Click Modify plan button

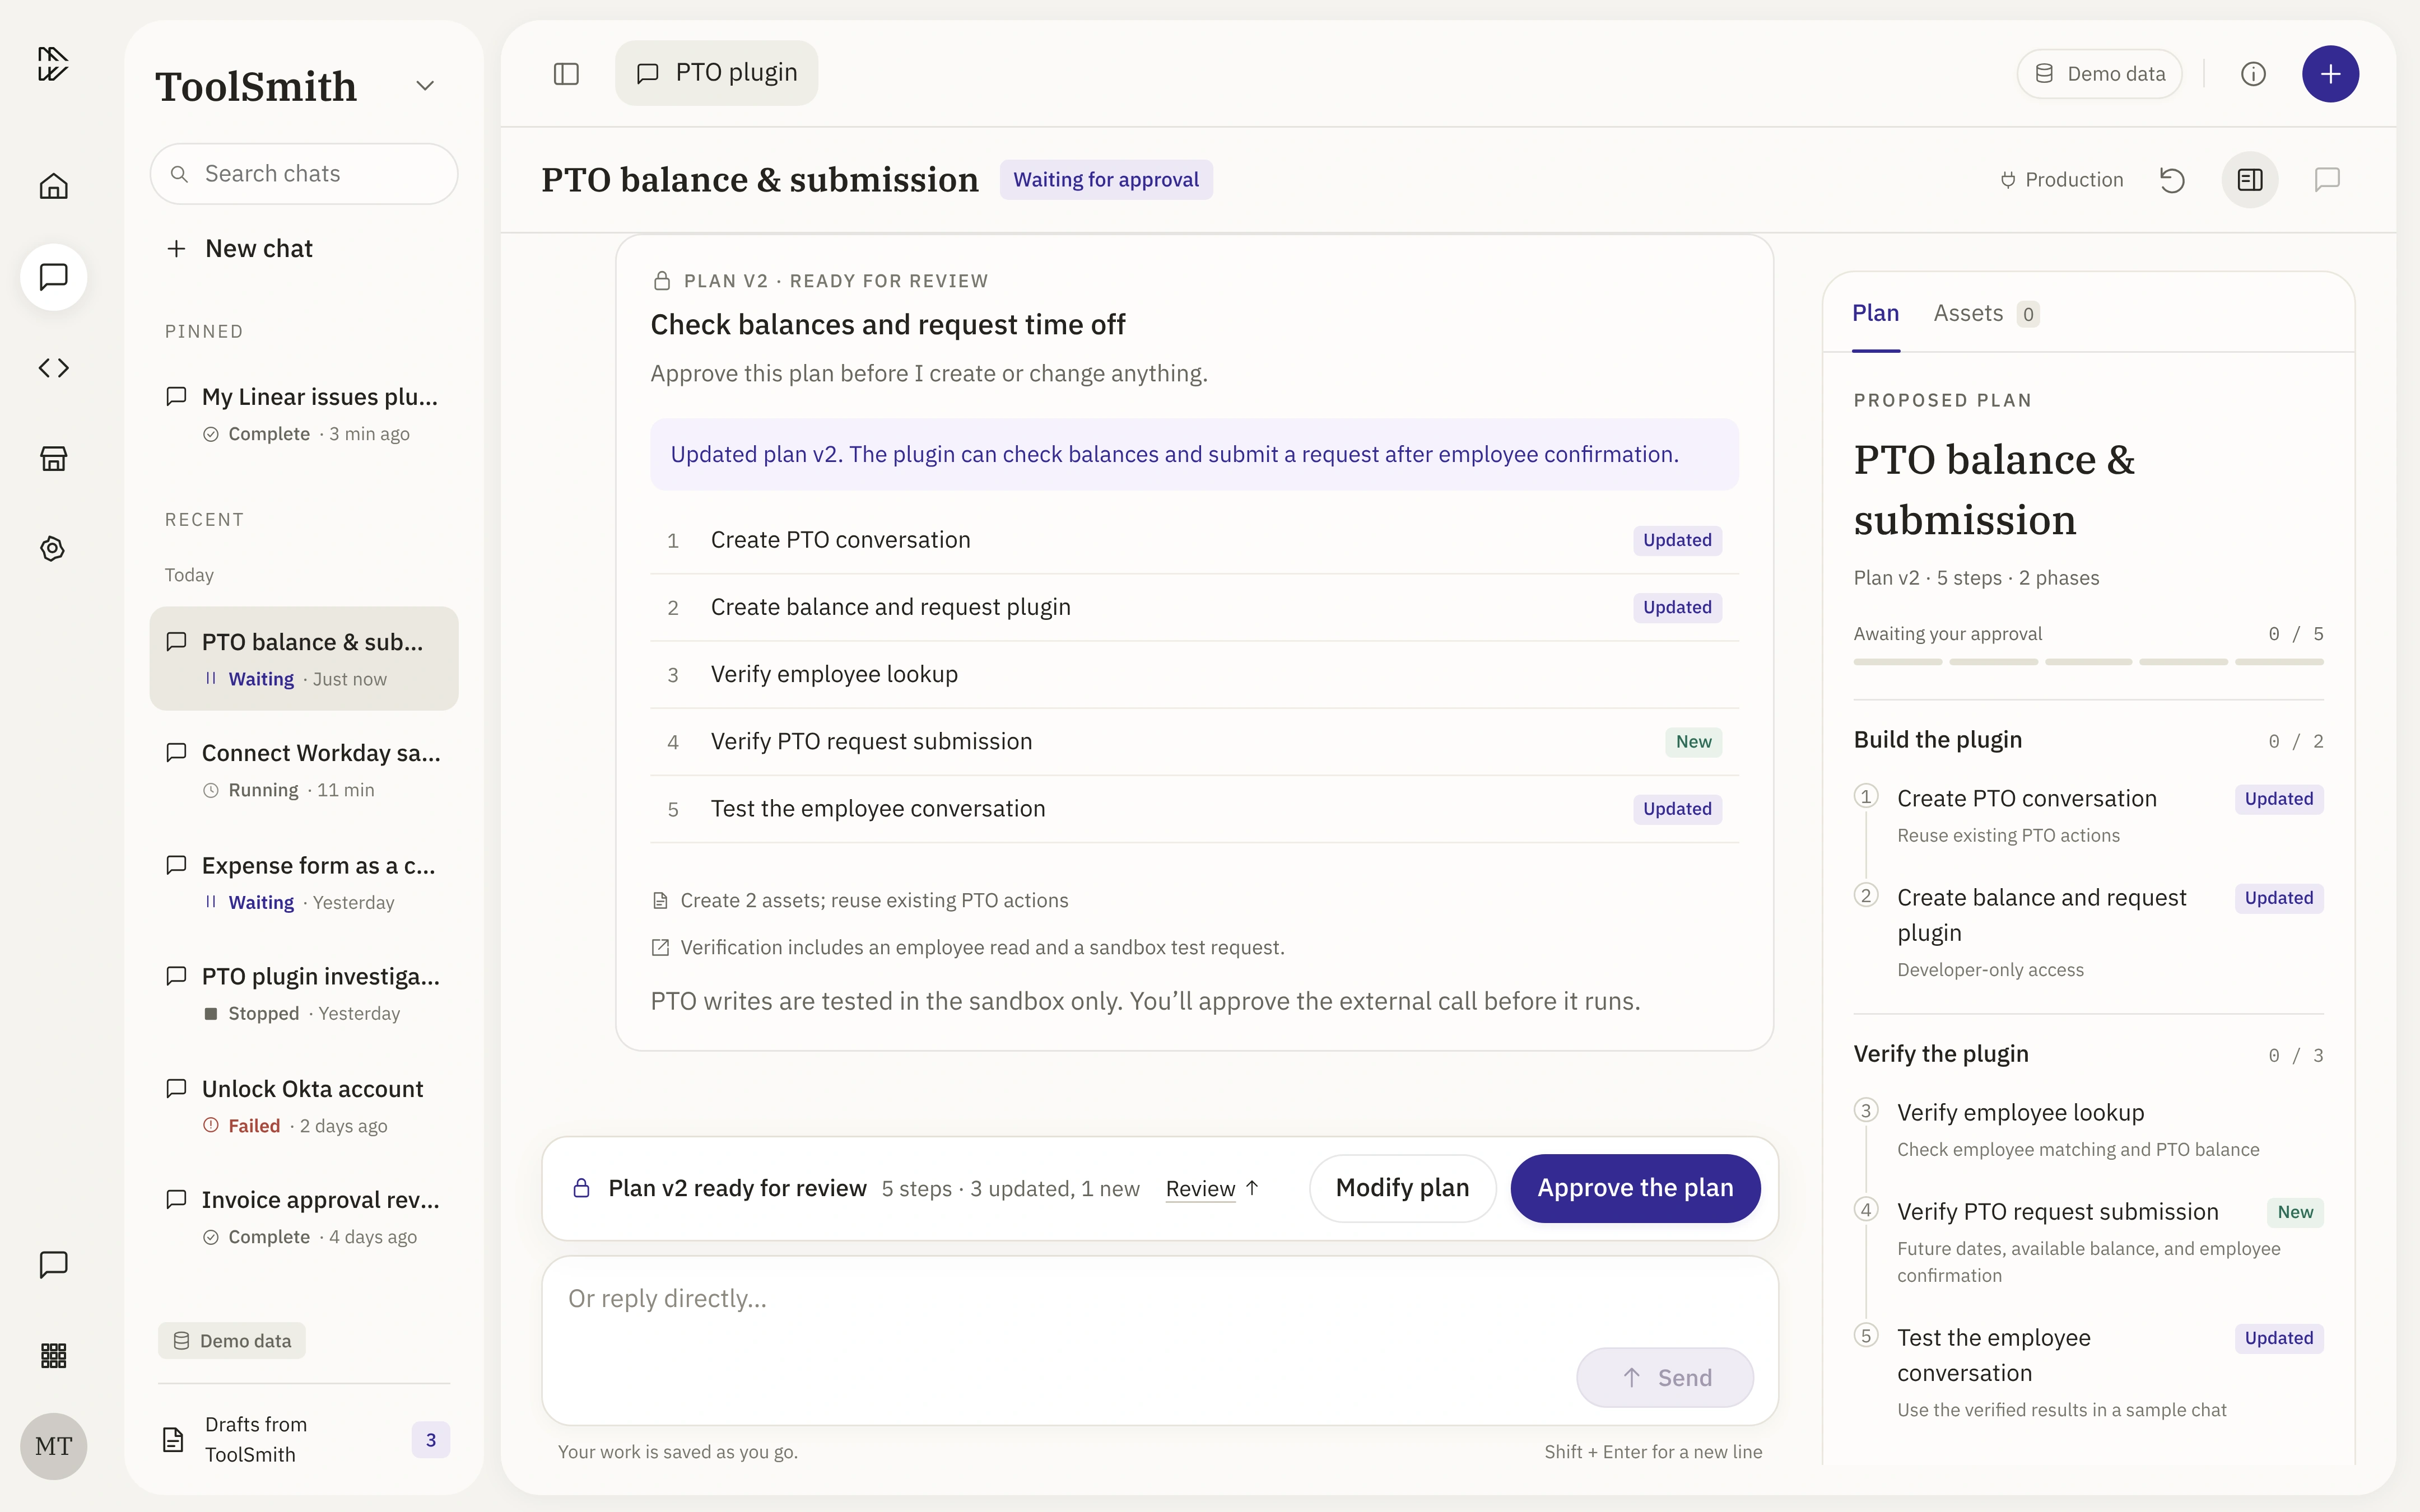(1402, 1188)
